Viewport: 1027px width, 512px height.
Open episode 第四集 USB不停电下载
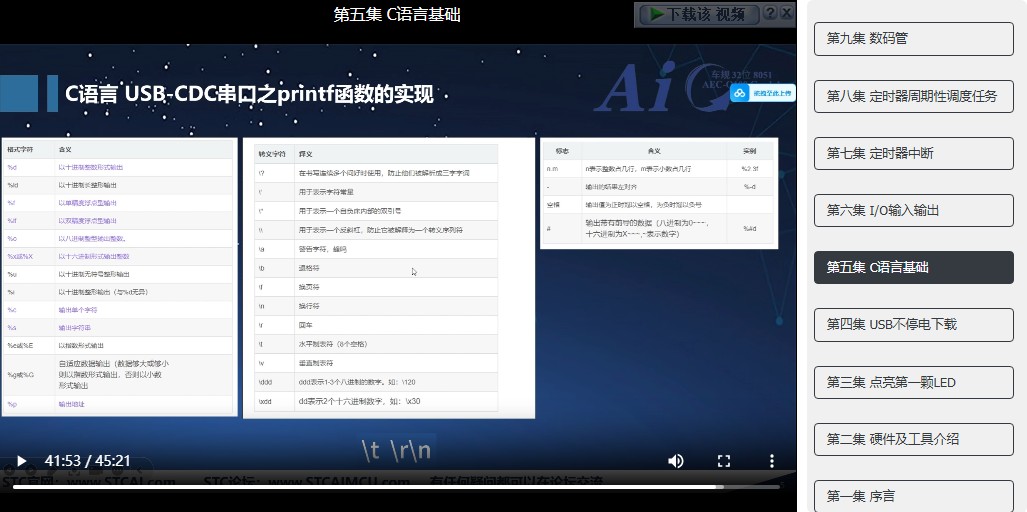tap(914, 324)
